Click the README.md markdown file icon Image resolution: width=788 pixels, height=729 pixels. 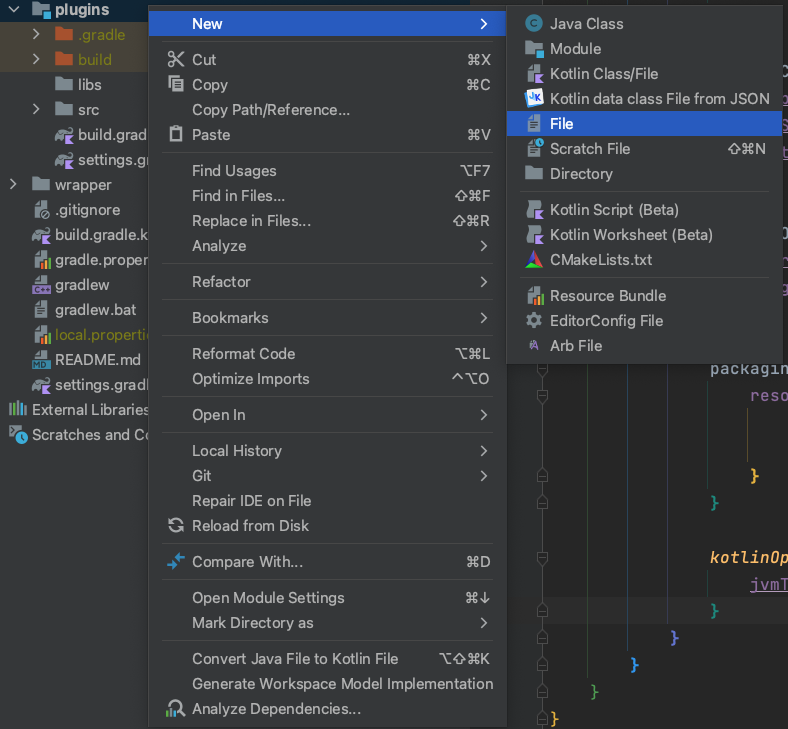tap(41, 360)
